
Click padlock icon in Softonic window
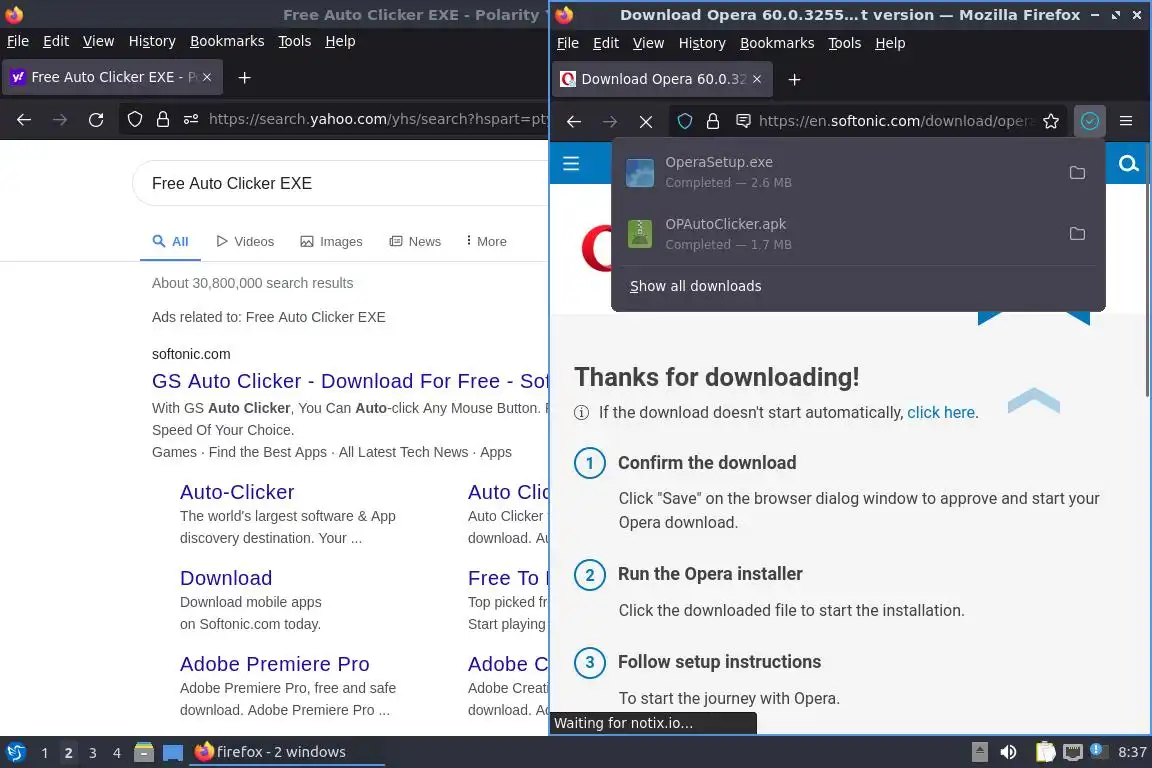713,121
